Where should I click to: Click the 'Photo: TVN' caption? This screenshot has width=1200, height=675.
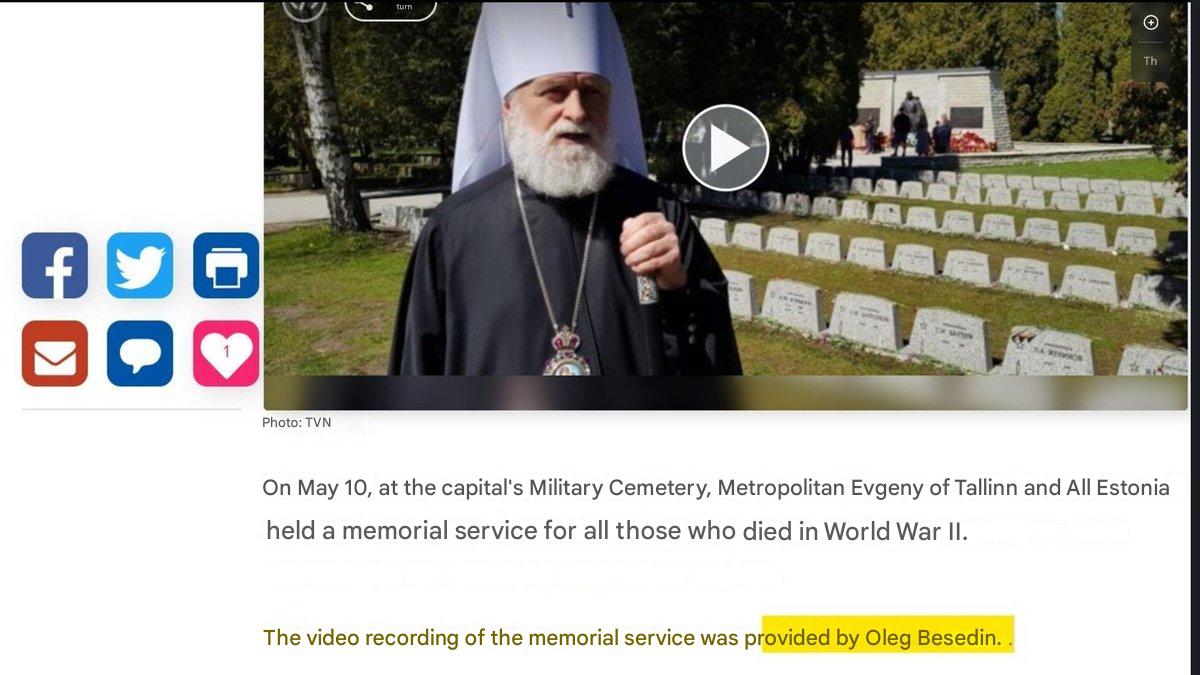pyautogui.click(x=297, y=423)
